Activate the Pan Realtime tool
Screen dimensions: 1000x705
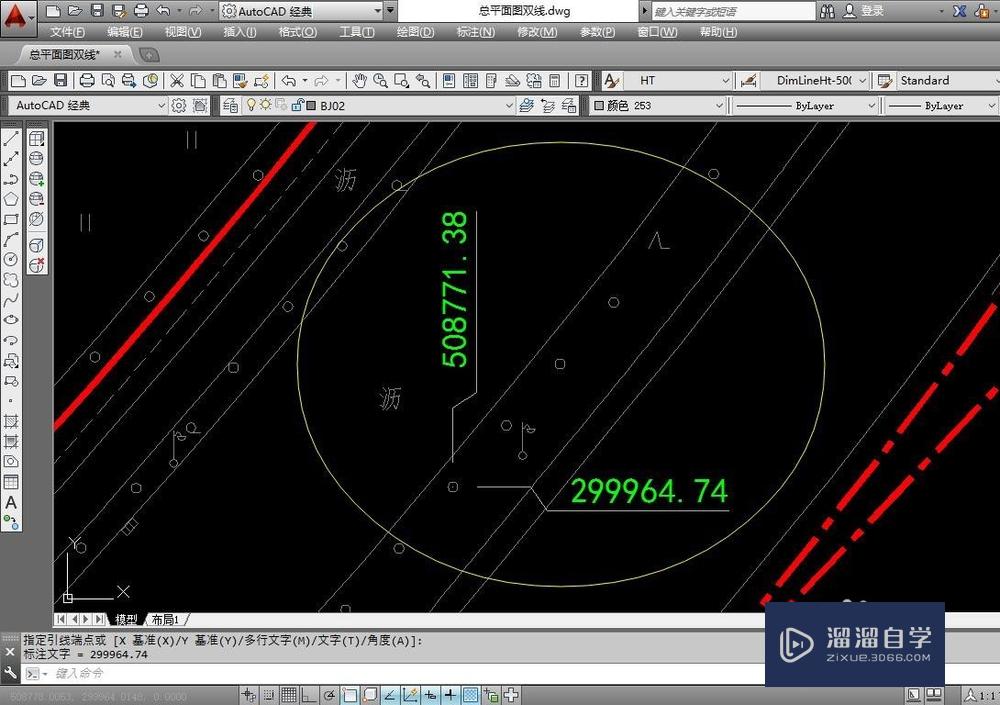pyautogui.click(x=361, y=80)
